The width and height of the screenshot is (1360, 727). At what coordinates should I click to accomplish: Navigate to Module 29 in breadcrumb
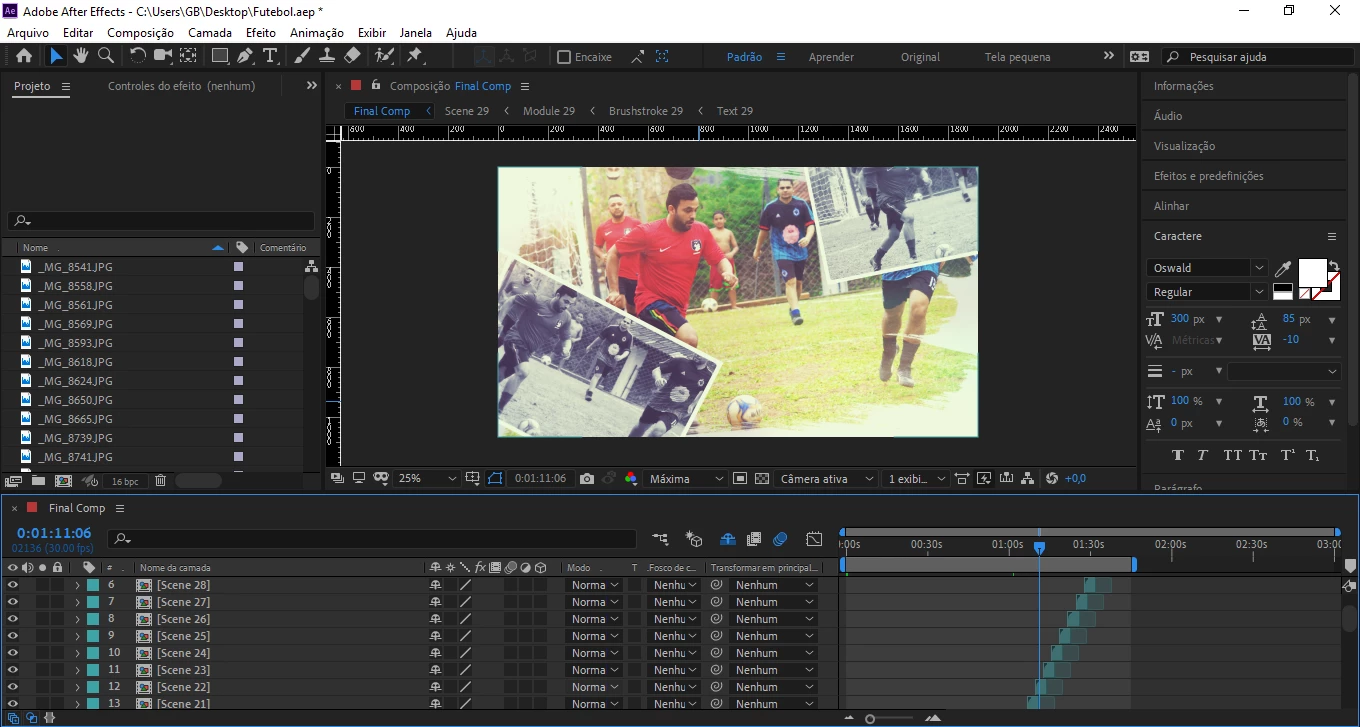click(x=549, y=111)
